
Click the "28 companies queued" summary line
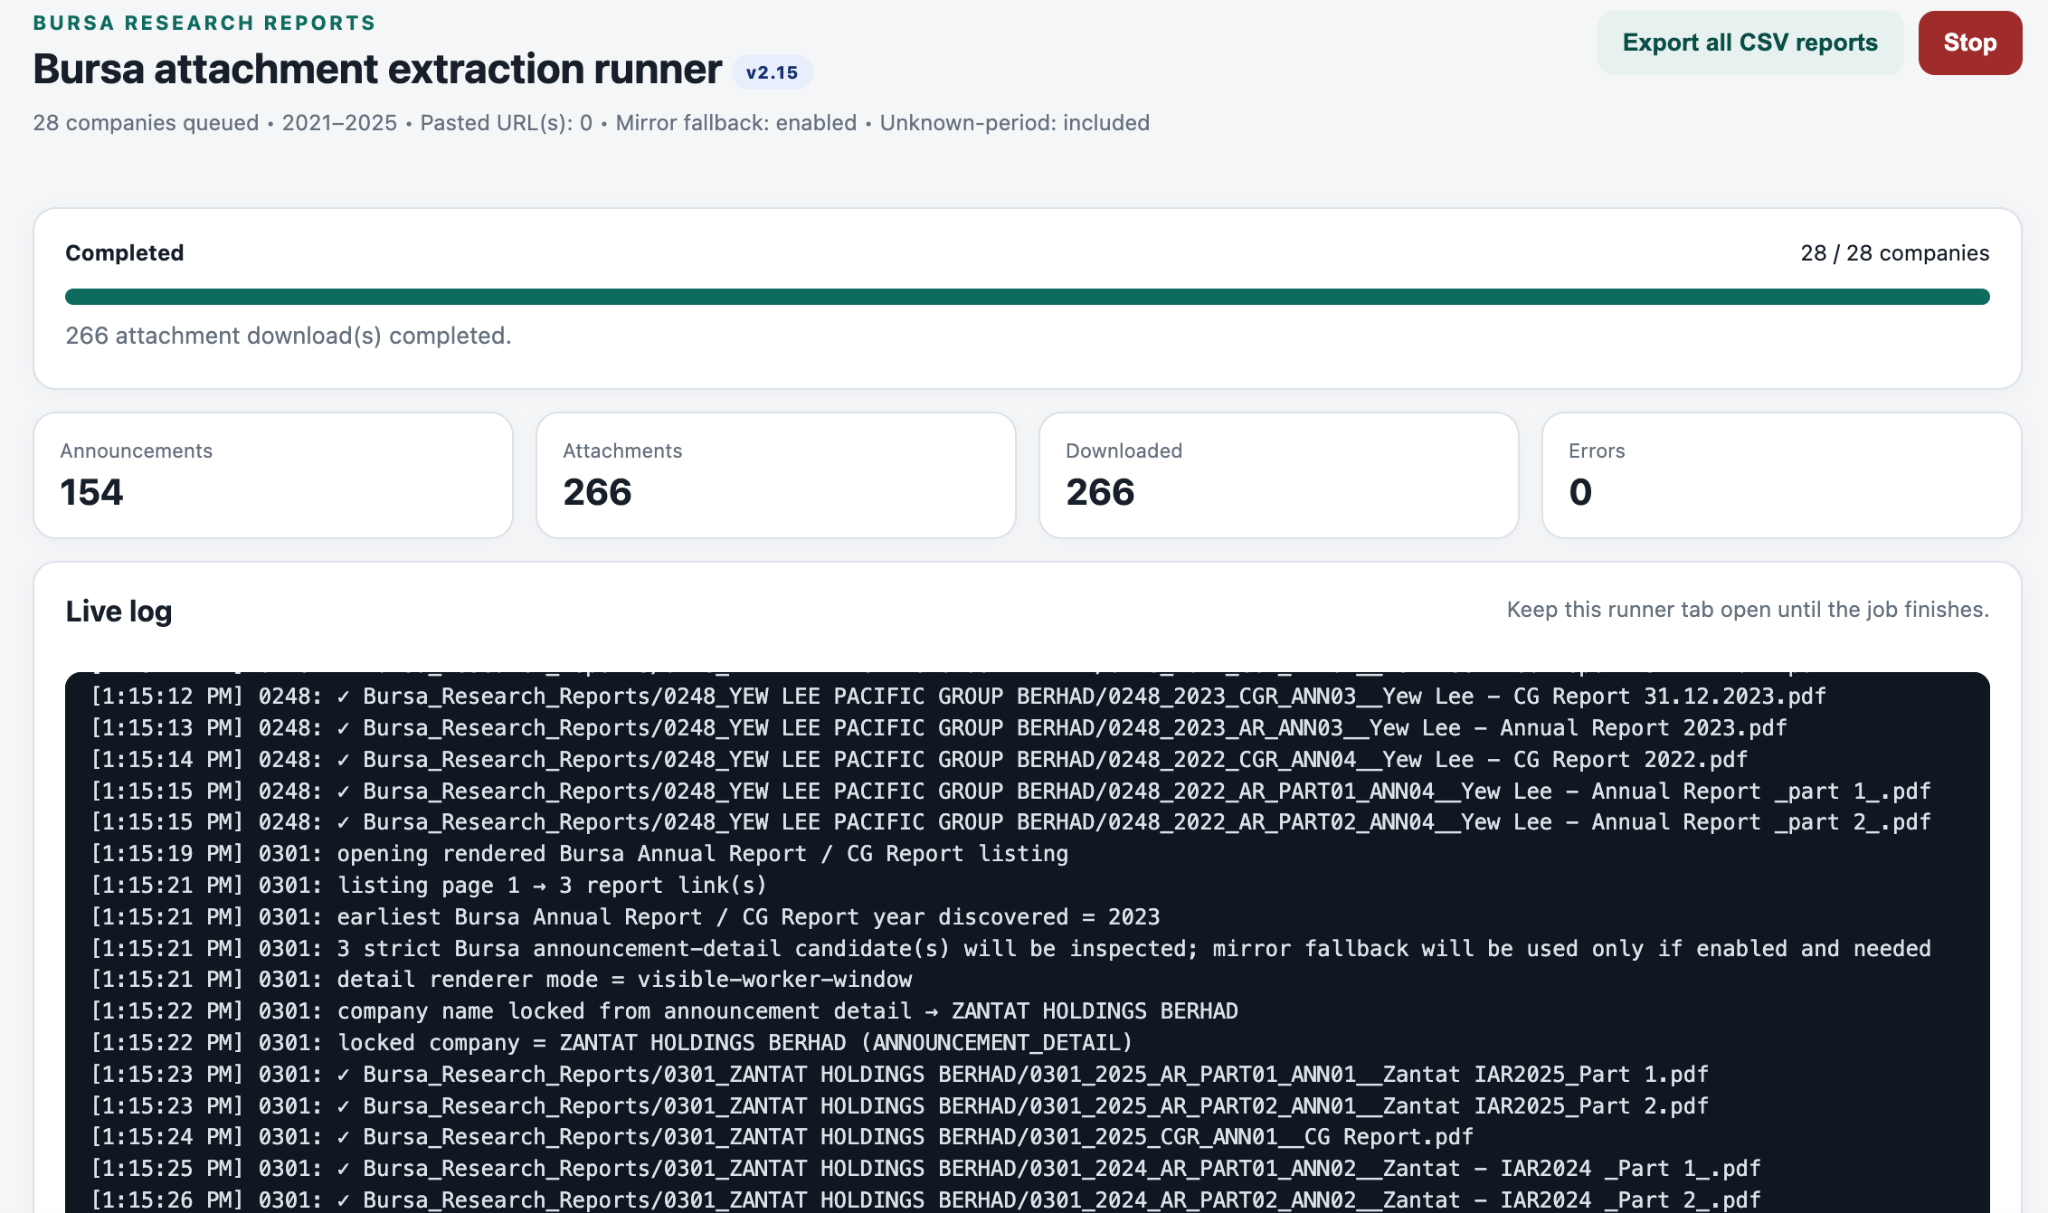[591, 123]
